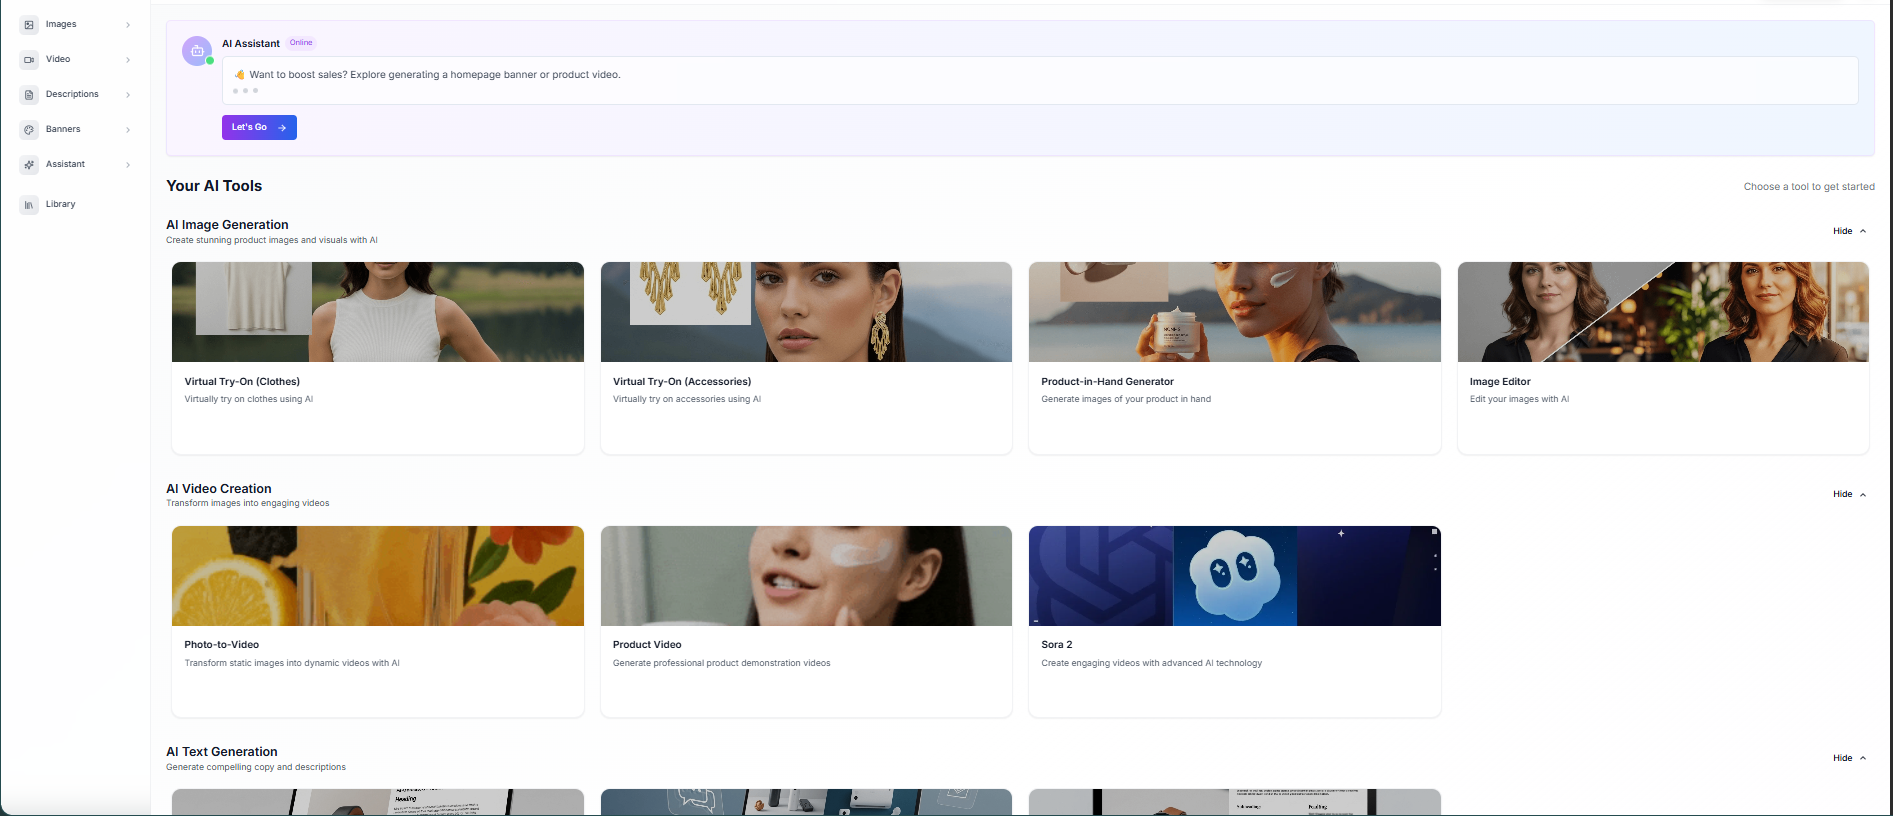This screenshot has height=816, width=1893.
Task: Click 'Create engaging videos with advanced AI technology'
Action: pyautogui.click(x=1152, y=663)
